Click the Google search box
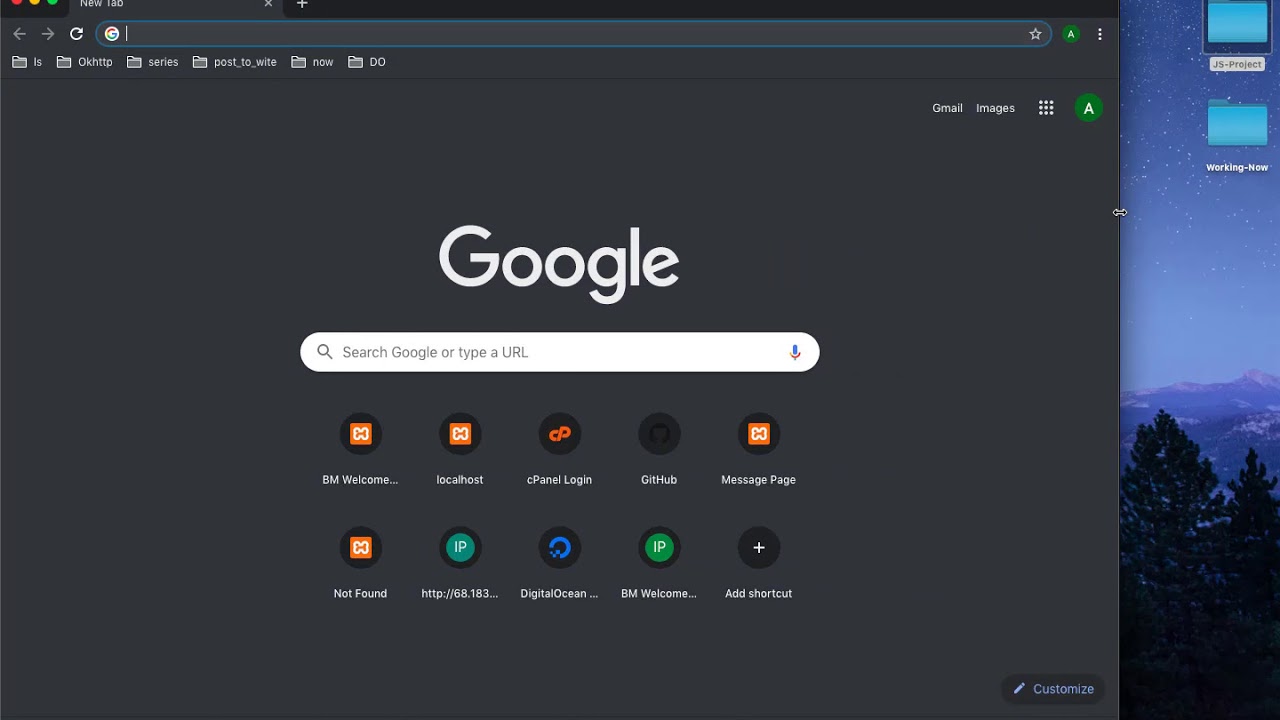The image size is (1280, 720). click(x=560, y=352)
